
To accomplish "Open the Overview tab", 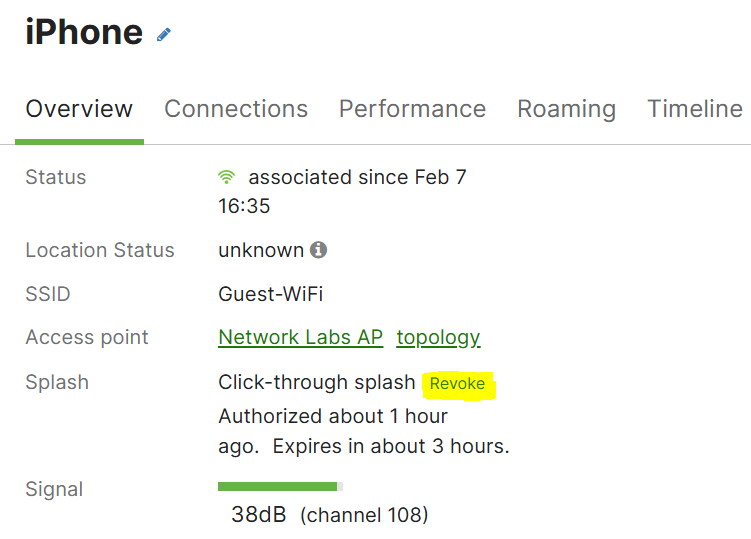I will (x=79, y=109).
